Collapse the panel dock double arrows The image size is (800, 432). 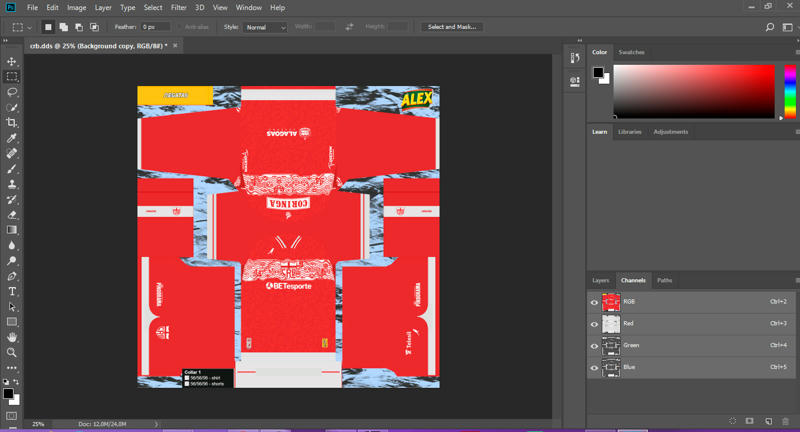click(580, 40)
